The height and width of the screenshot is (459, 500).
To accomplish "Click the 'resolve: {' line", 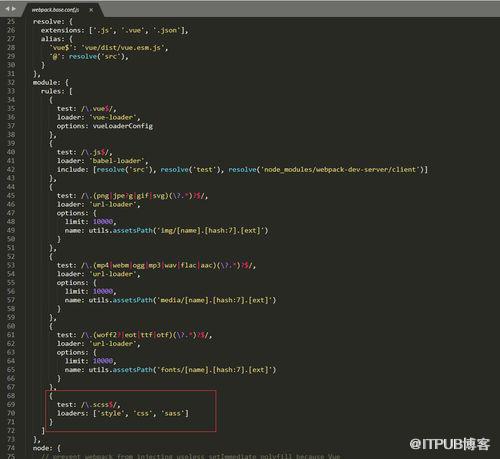I will click(53, 22).
